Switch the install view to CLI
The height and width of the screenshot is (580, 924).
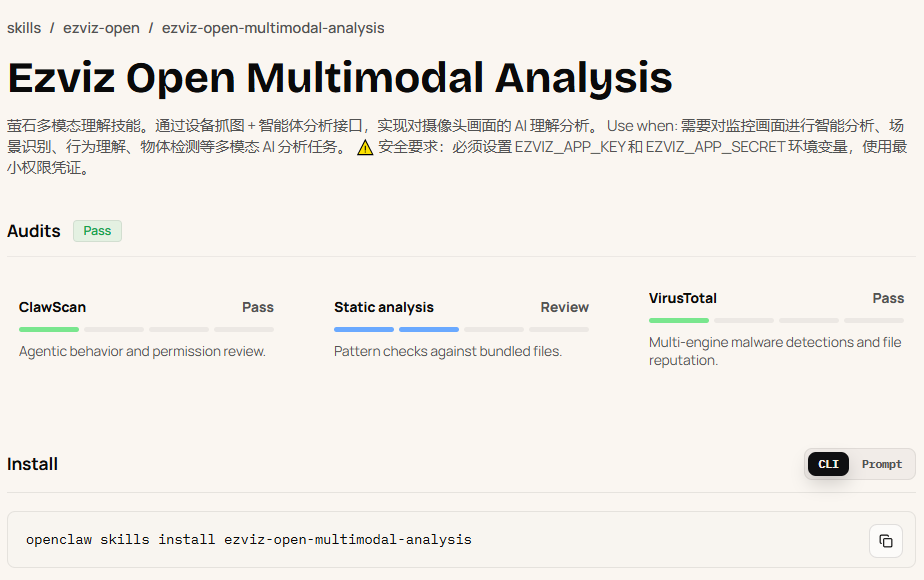[828, 464]
